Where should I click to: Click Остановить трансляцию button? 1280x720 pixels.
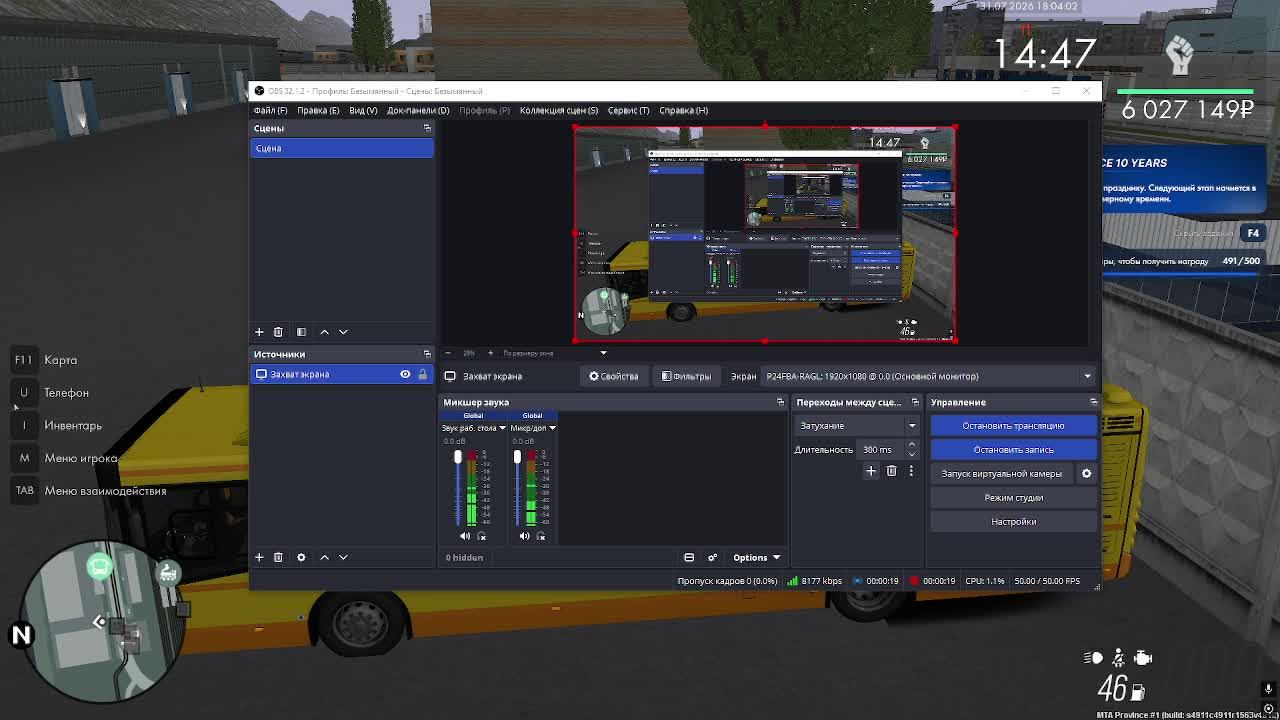(1013, 426)
